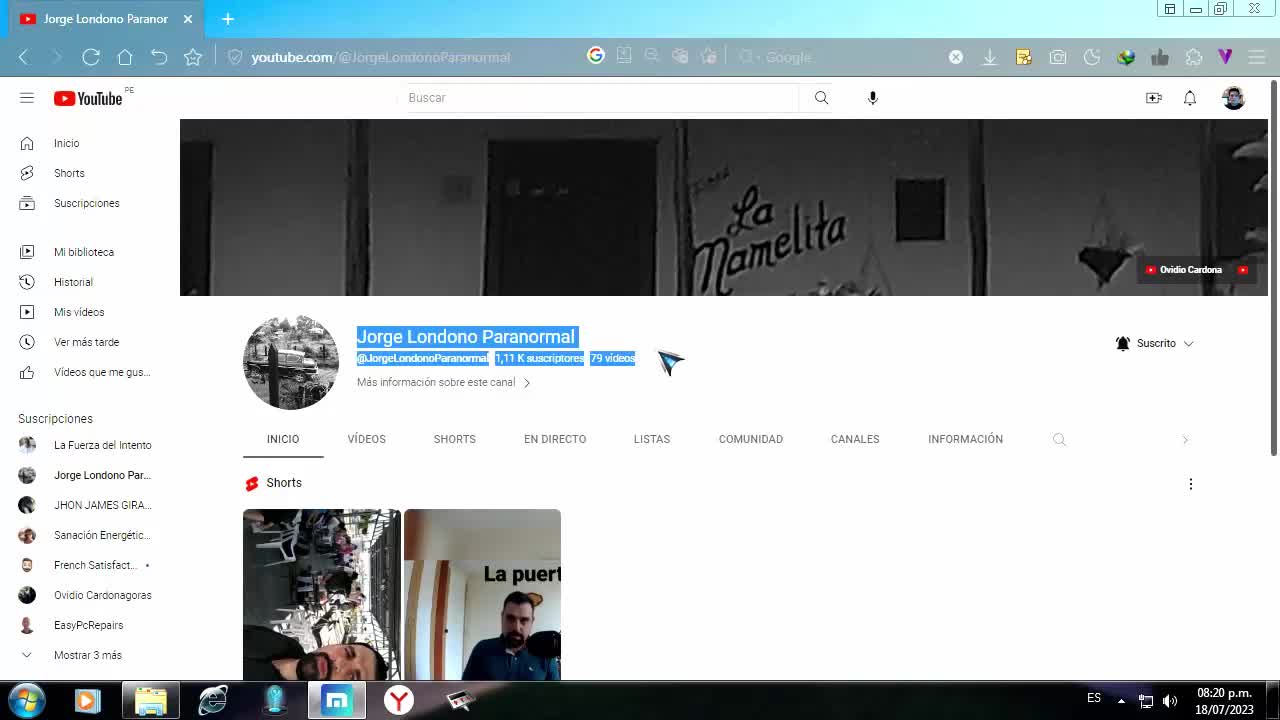Click the search magnifier button
The image size is (1280, 720).
coord(821,98)
